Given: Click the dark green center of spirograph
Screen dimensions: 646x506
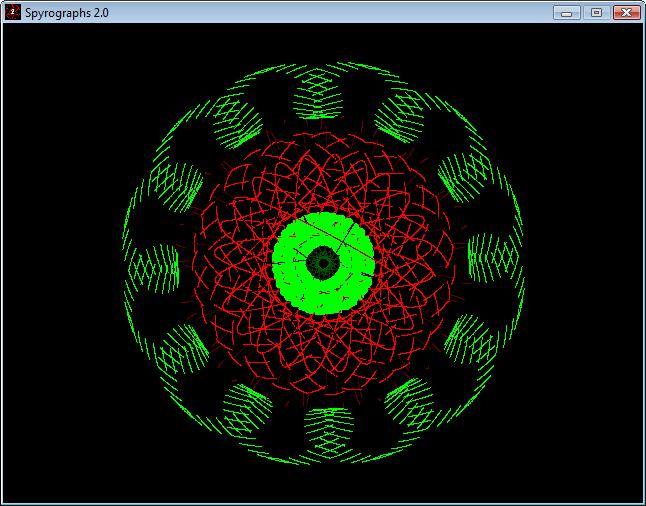Looking at the screenshot, I should (x=323, y=263).
